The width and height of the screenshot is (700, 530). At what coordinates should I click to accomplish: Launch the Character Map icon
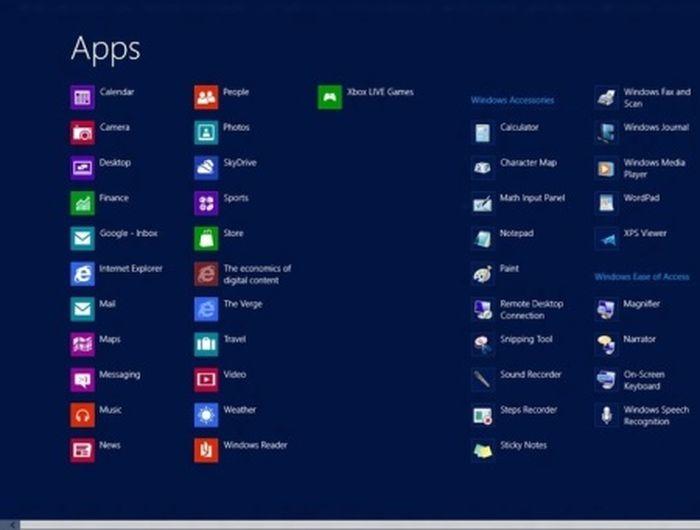(483, 168)
